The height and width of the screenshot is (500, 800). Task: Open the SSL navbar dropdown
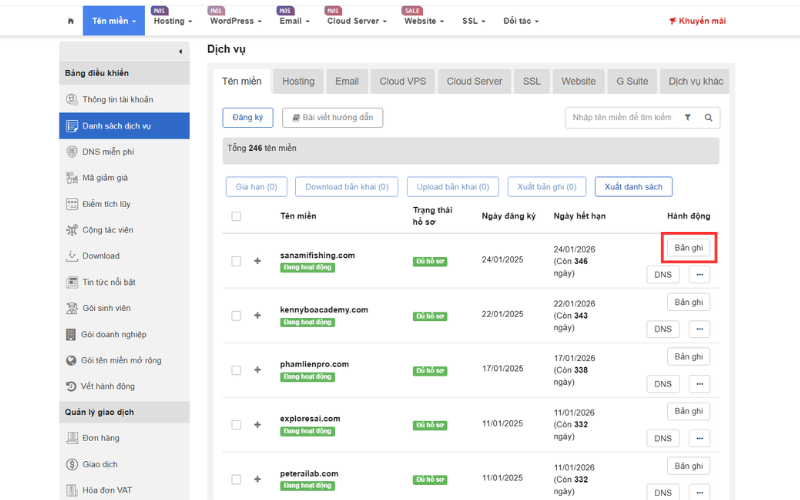tap(473, 21)
